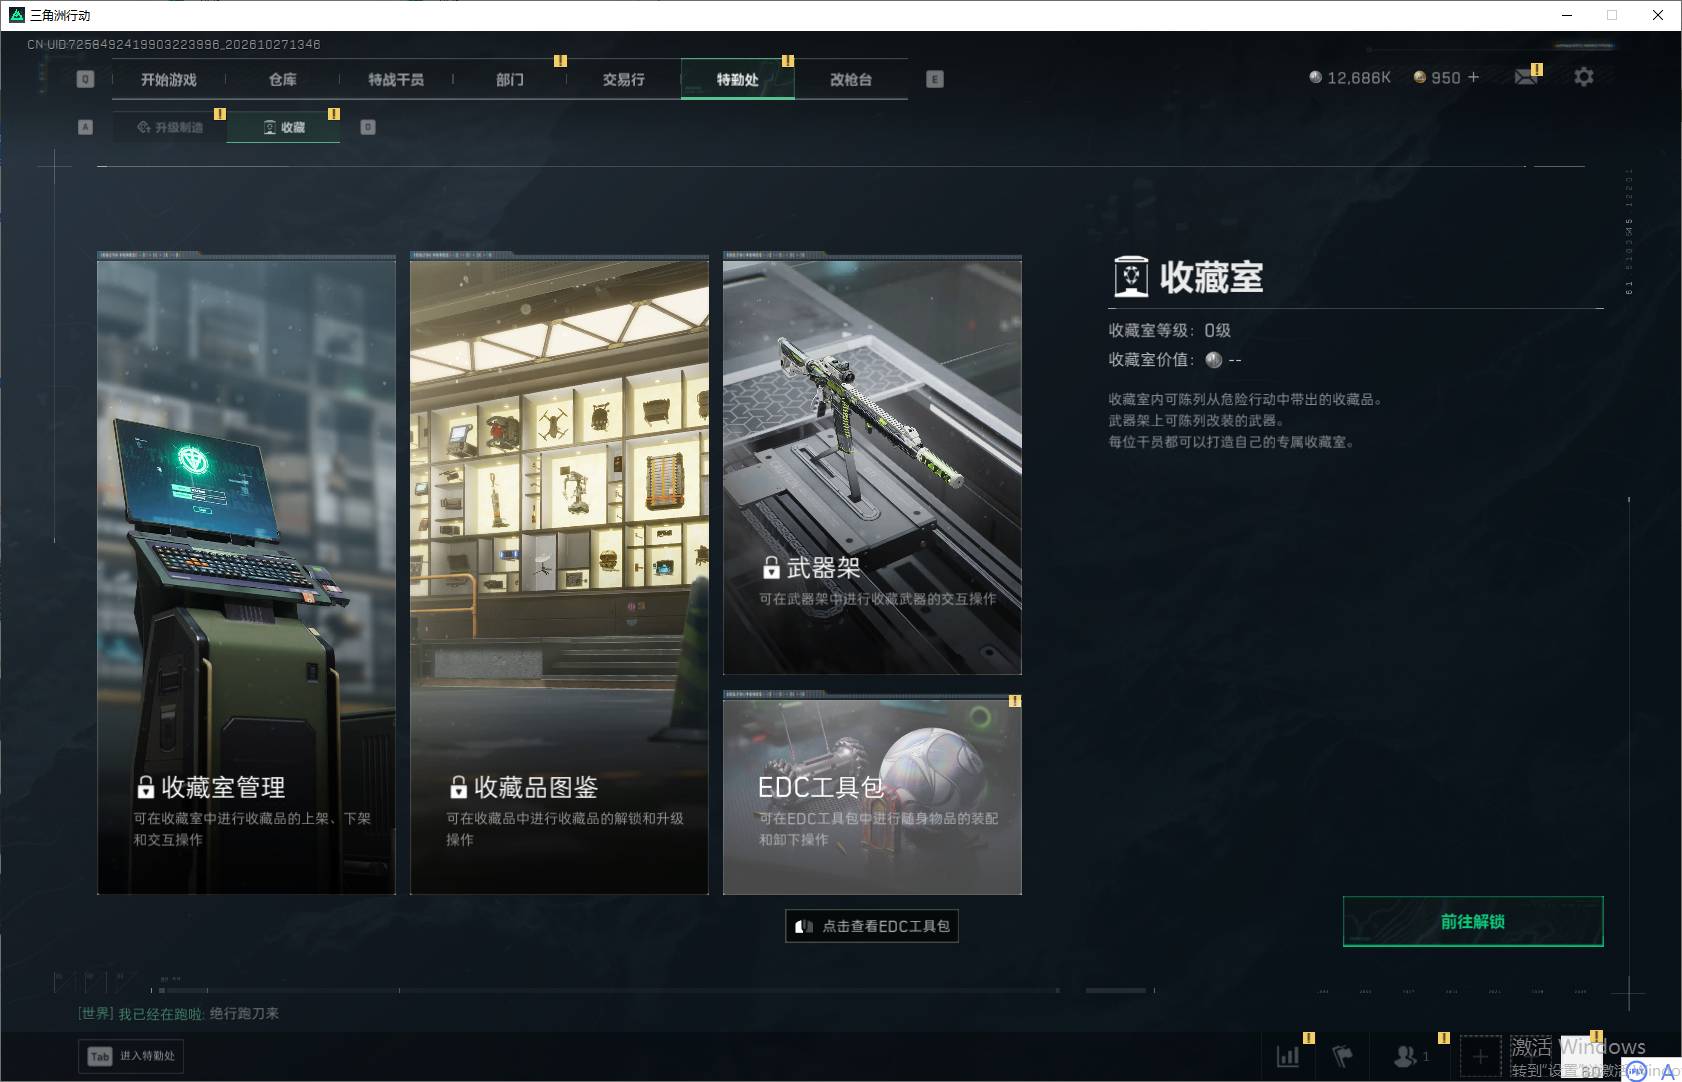The image size is (1682, 1082).
Task: Click the 收藏室价值 coin icon
Action: pos(1214,360)
